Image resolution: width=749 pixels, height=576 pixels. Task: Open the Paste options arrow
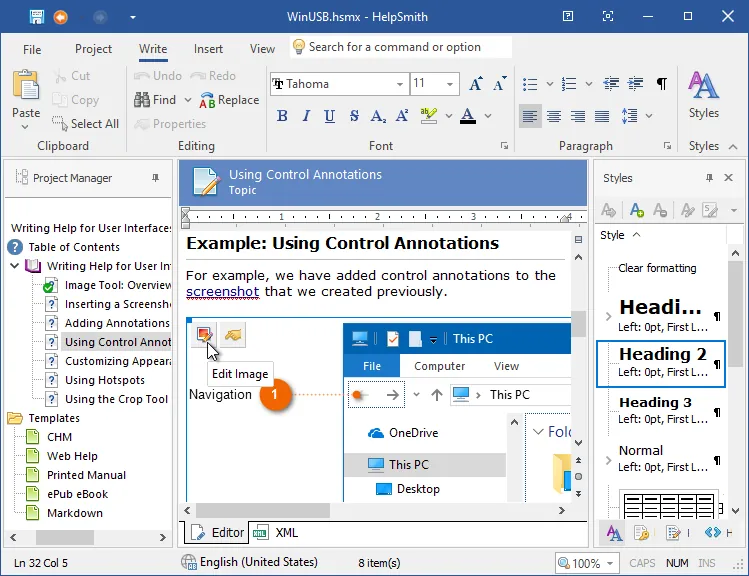pos(25,127)
